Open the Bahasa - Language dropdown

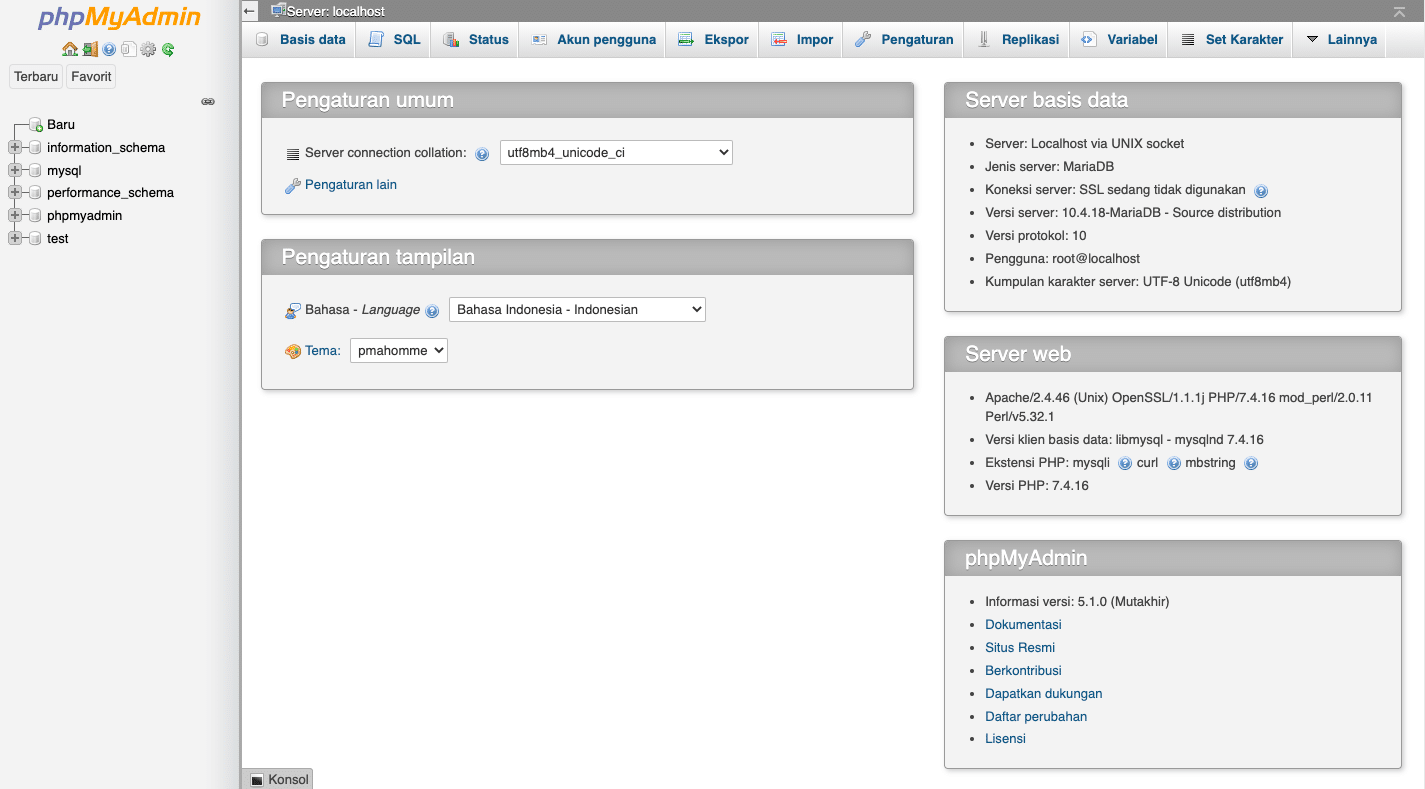pyautogui.click(x=577, y=310)
